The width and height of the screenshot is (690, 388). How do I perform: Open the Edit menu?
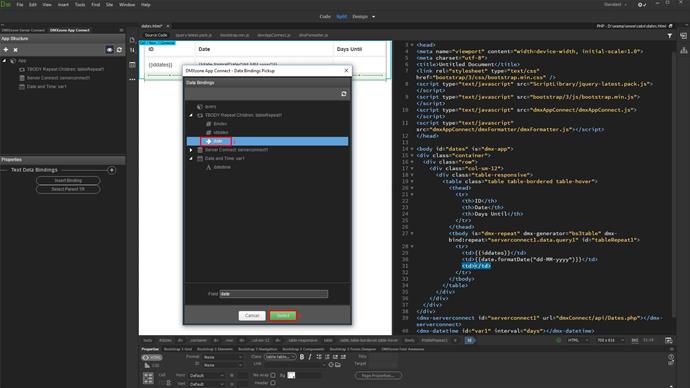pos(33,4)
